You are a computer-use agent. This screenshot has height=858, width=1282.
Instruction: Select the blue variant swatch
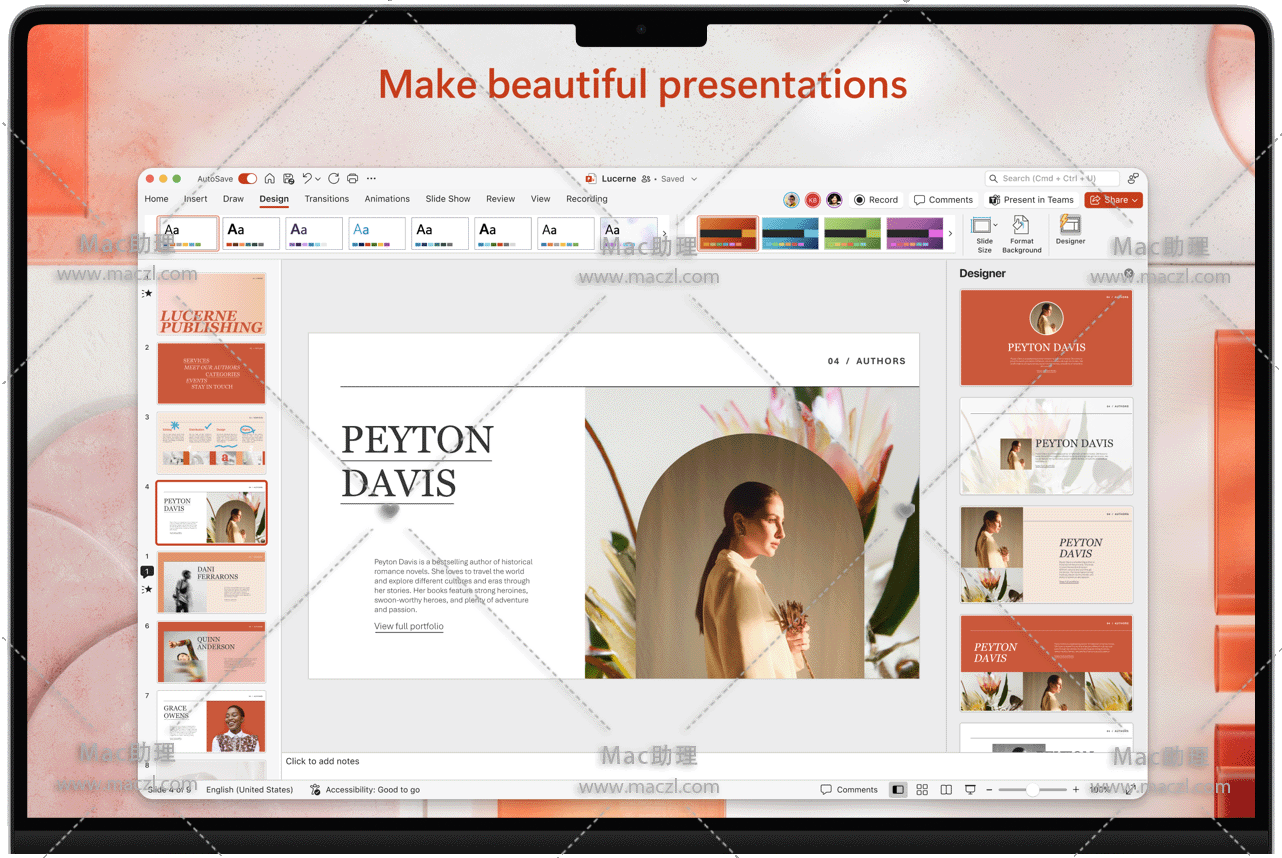point(790,234)
